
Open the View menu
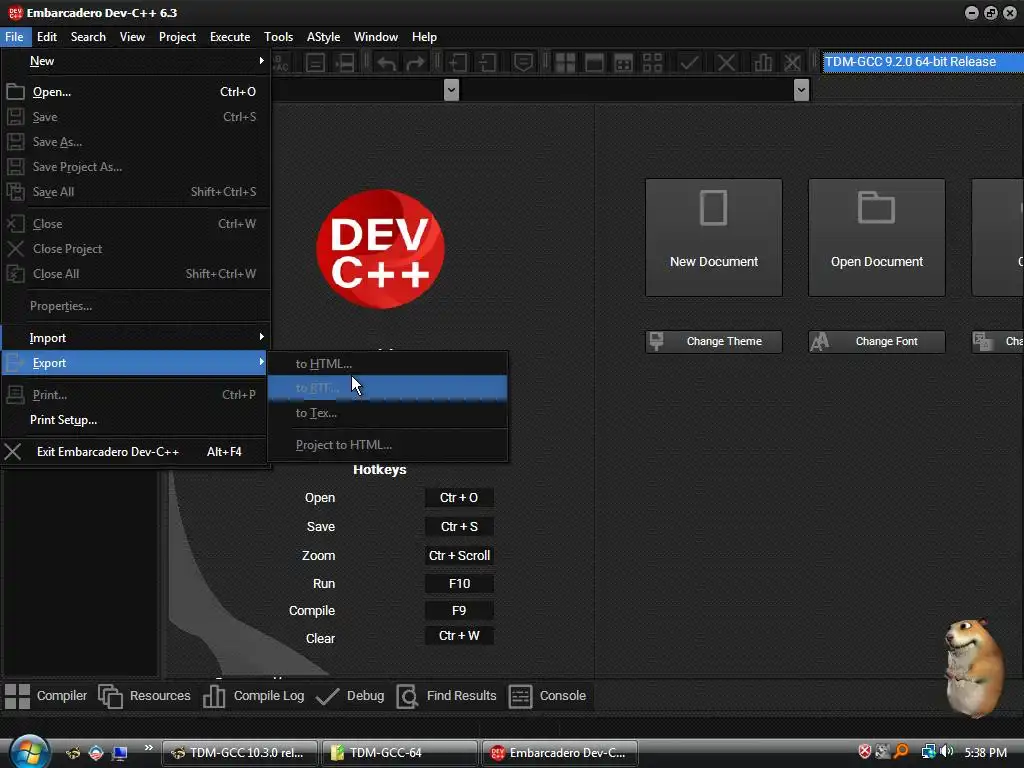click(x=132, y=37)
